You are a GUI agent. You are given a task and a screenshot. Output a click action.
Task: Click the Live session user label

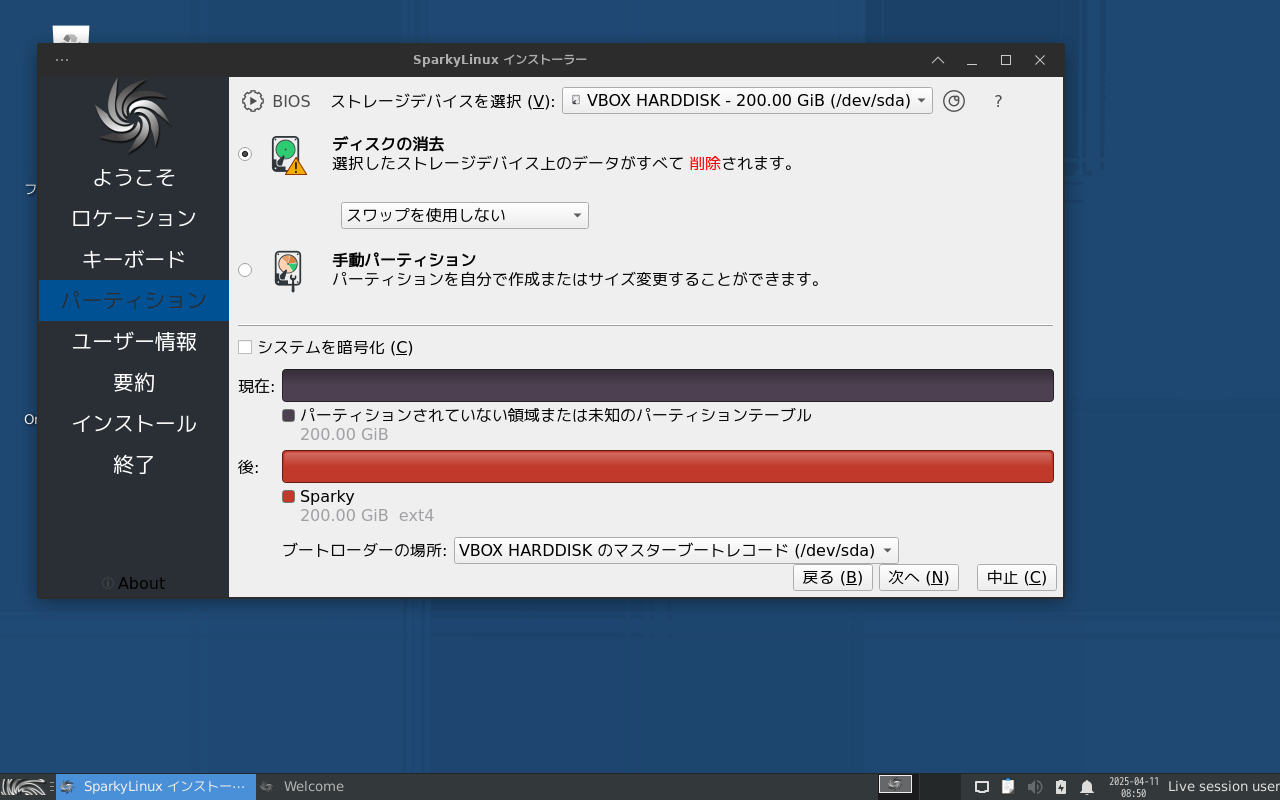1223,787
